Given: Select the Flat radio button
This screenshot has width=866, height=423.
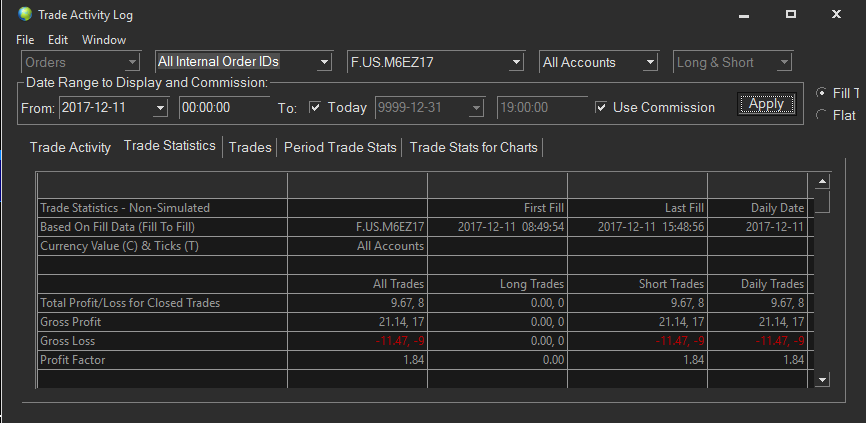Looking at the screenshot, I should [821, 115].
